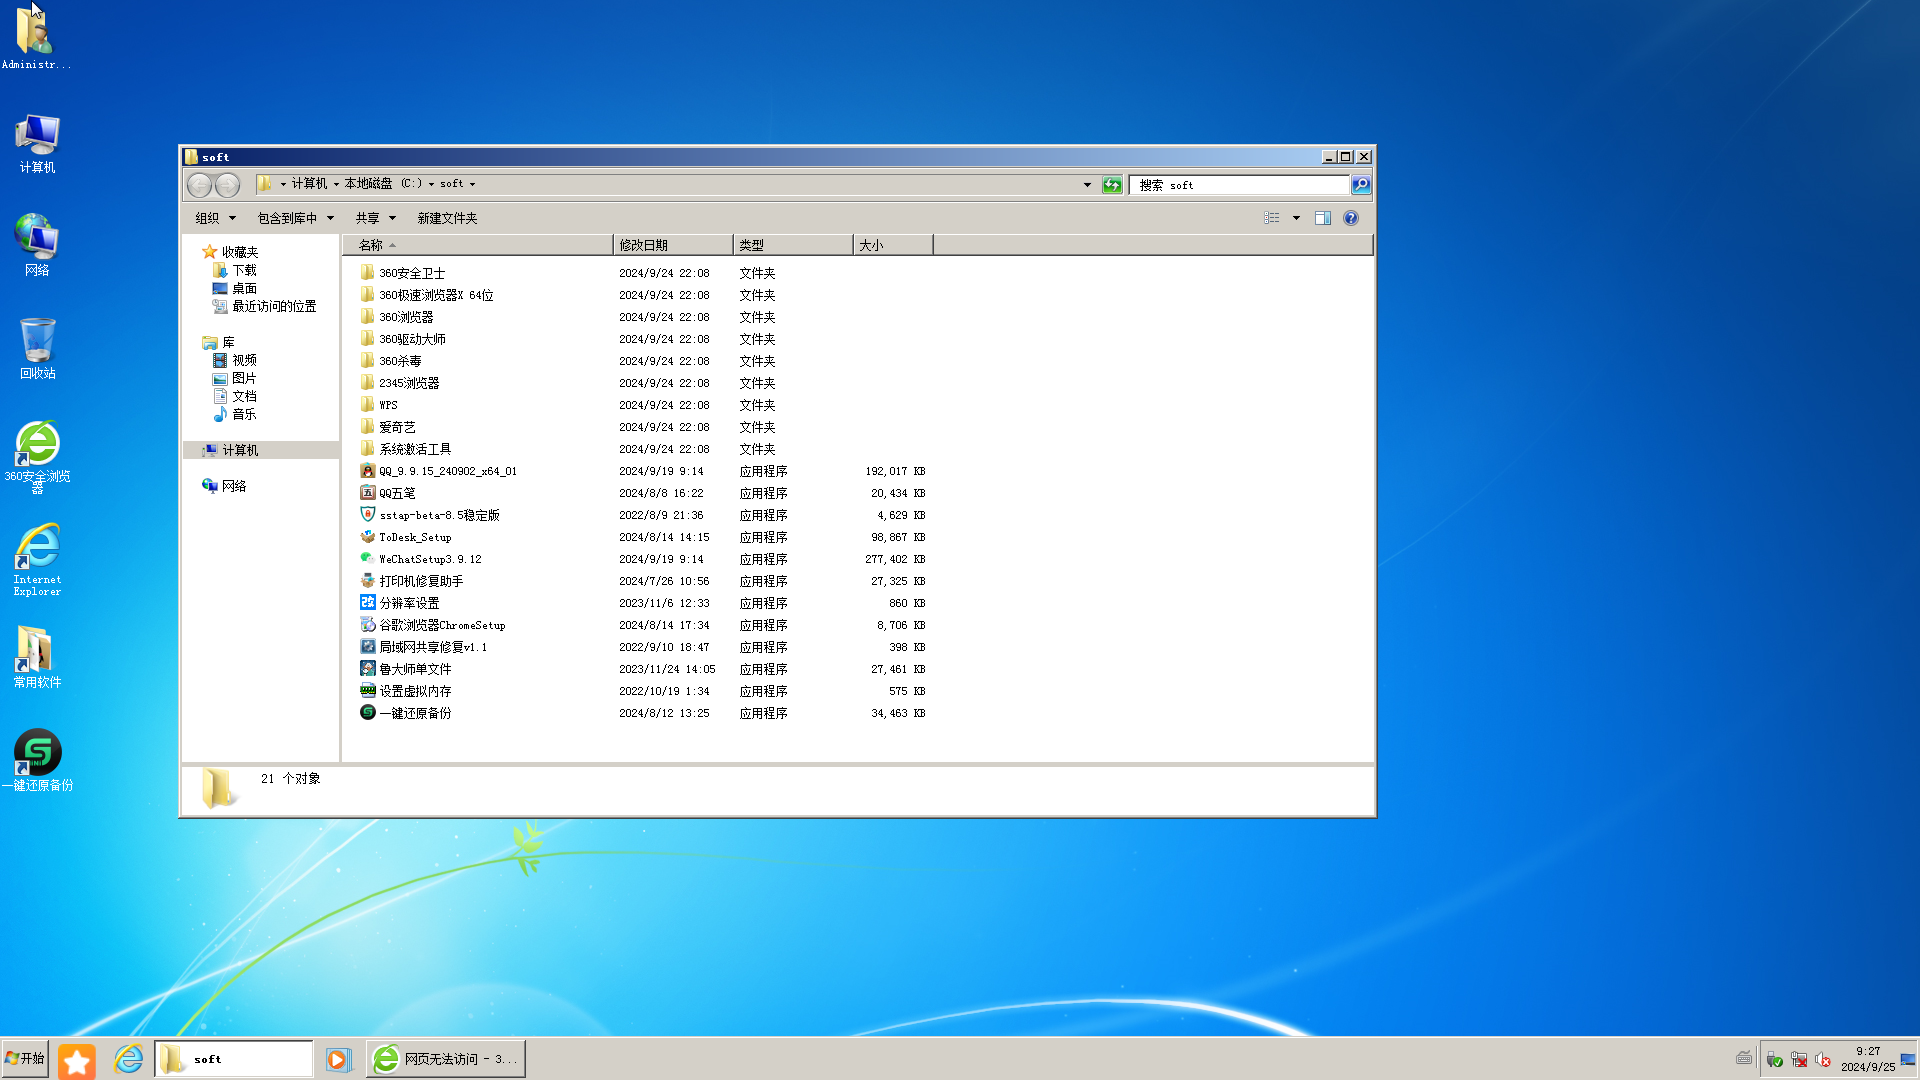Screen dimensions: 1920x1080
Task: Click the search soft input field
Action: pyautogui.click(x=1239, y=185)
